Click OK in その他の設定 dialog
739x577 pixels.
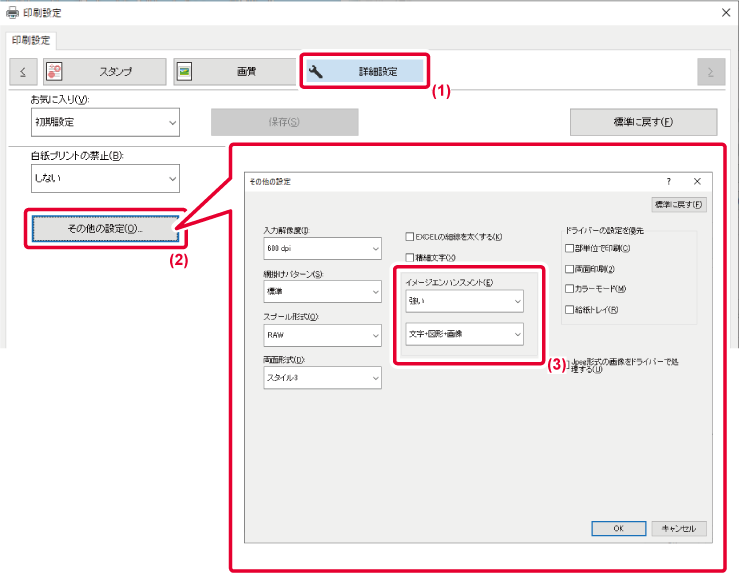point(619,528)
